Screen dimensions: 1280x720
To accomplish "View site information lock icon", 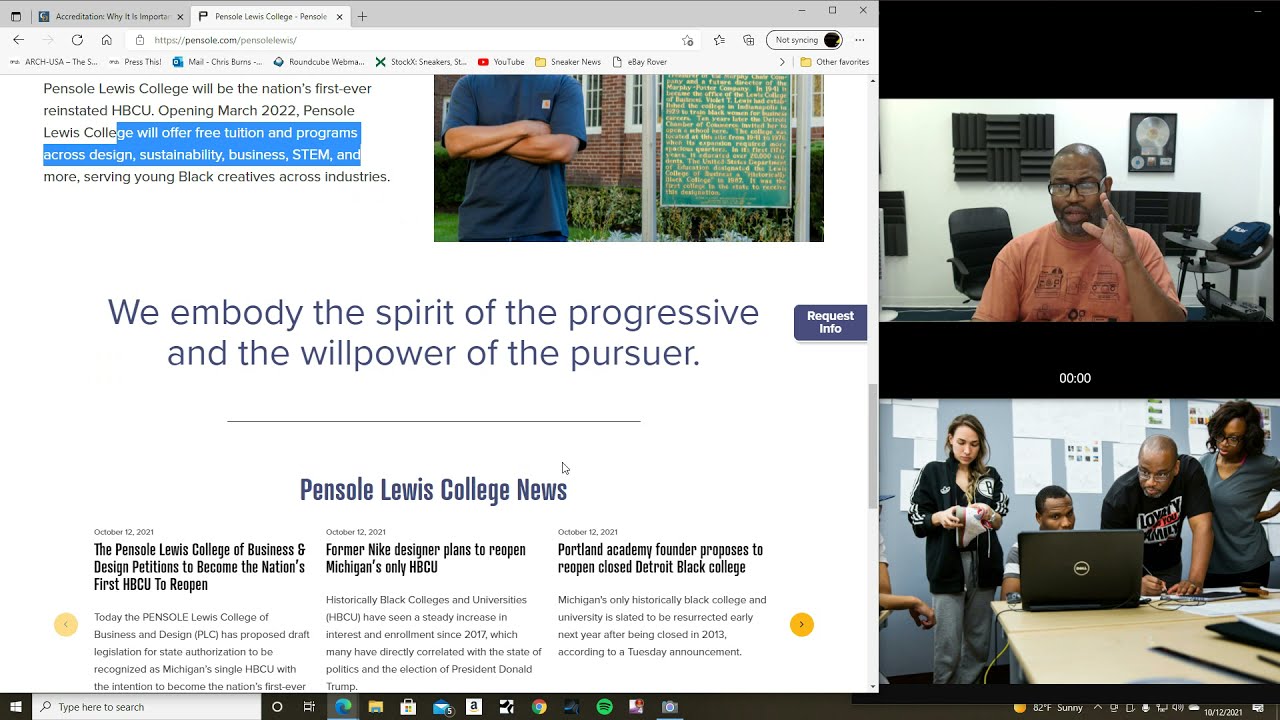I will pyautogui.click(x=140, y=40).
